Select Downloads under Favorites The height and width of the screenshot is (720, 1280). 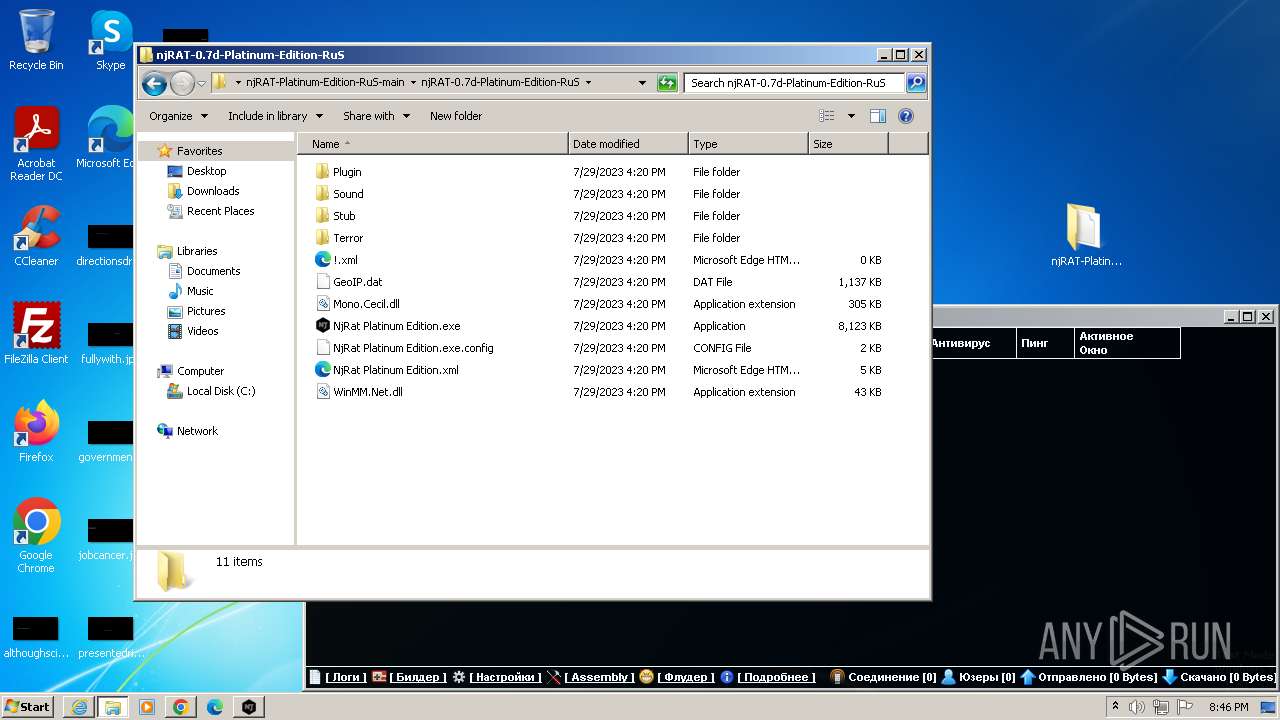click(x=213, y=191)
